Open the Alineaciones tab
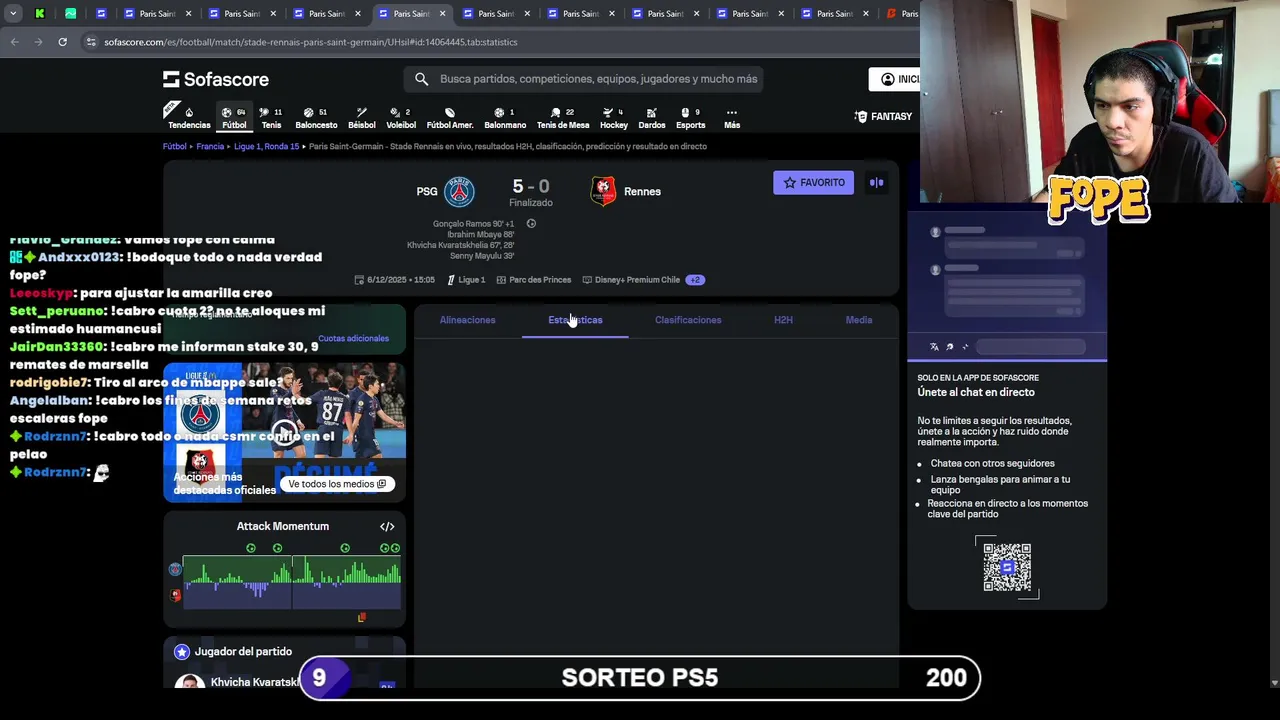 467,320
